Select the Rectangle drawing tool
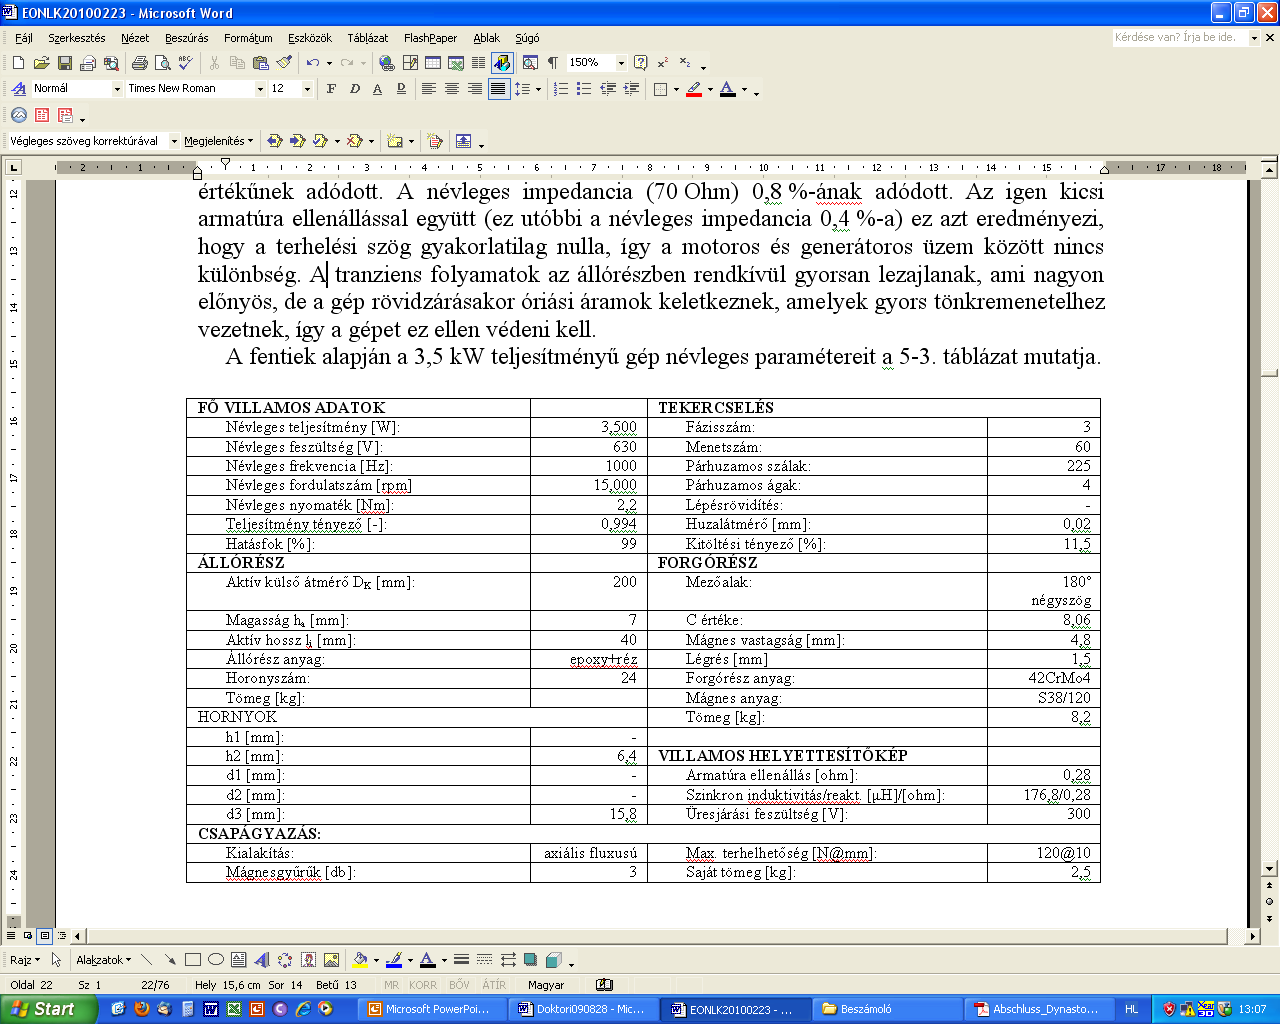The height and width of the screenshot is (1024, 1280). pos(193,960)
